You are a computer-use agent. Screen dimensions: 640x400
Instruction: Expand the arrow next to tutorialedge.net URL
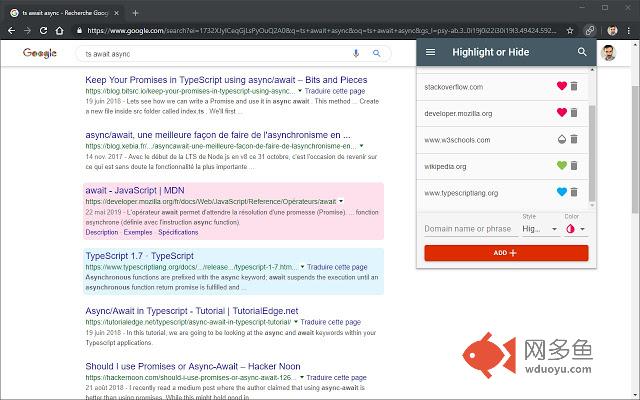[296, 322]
